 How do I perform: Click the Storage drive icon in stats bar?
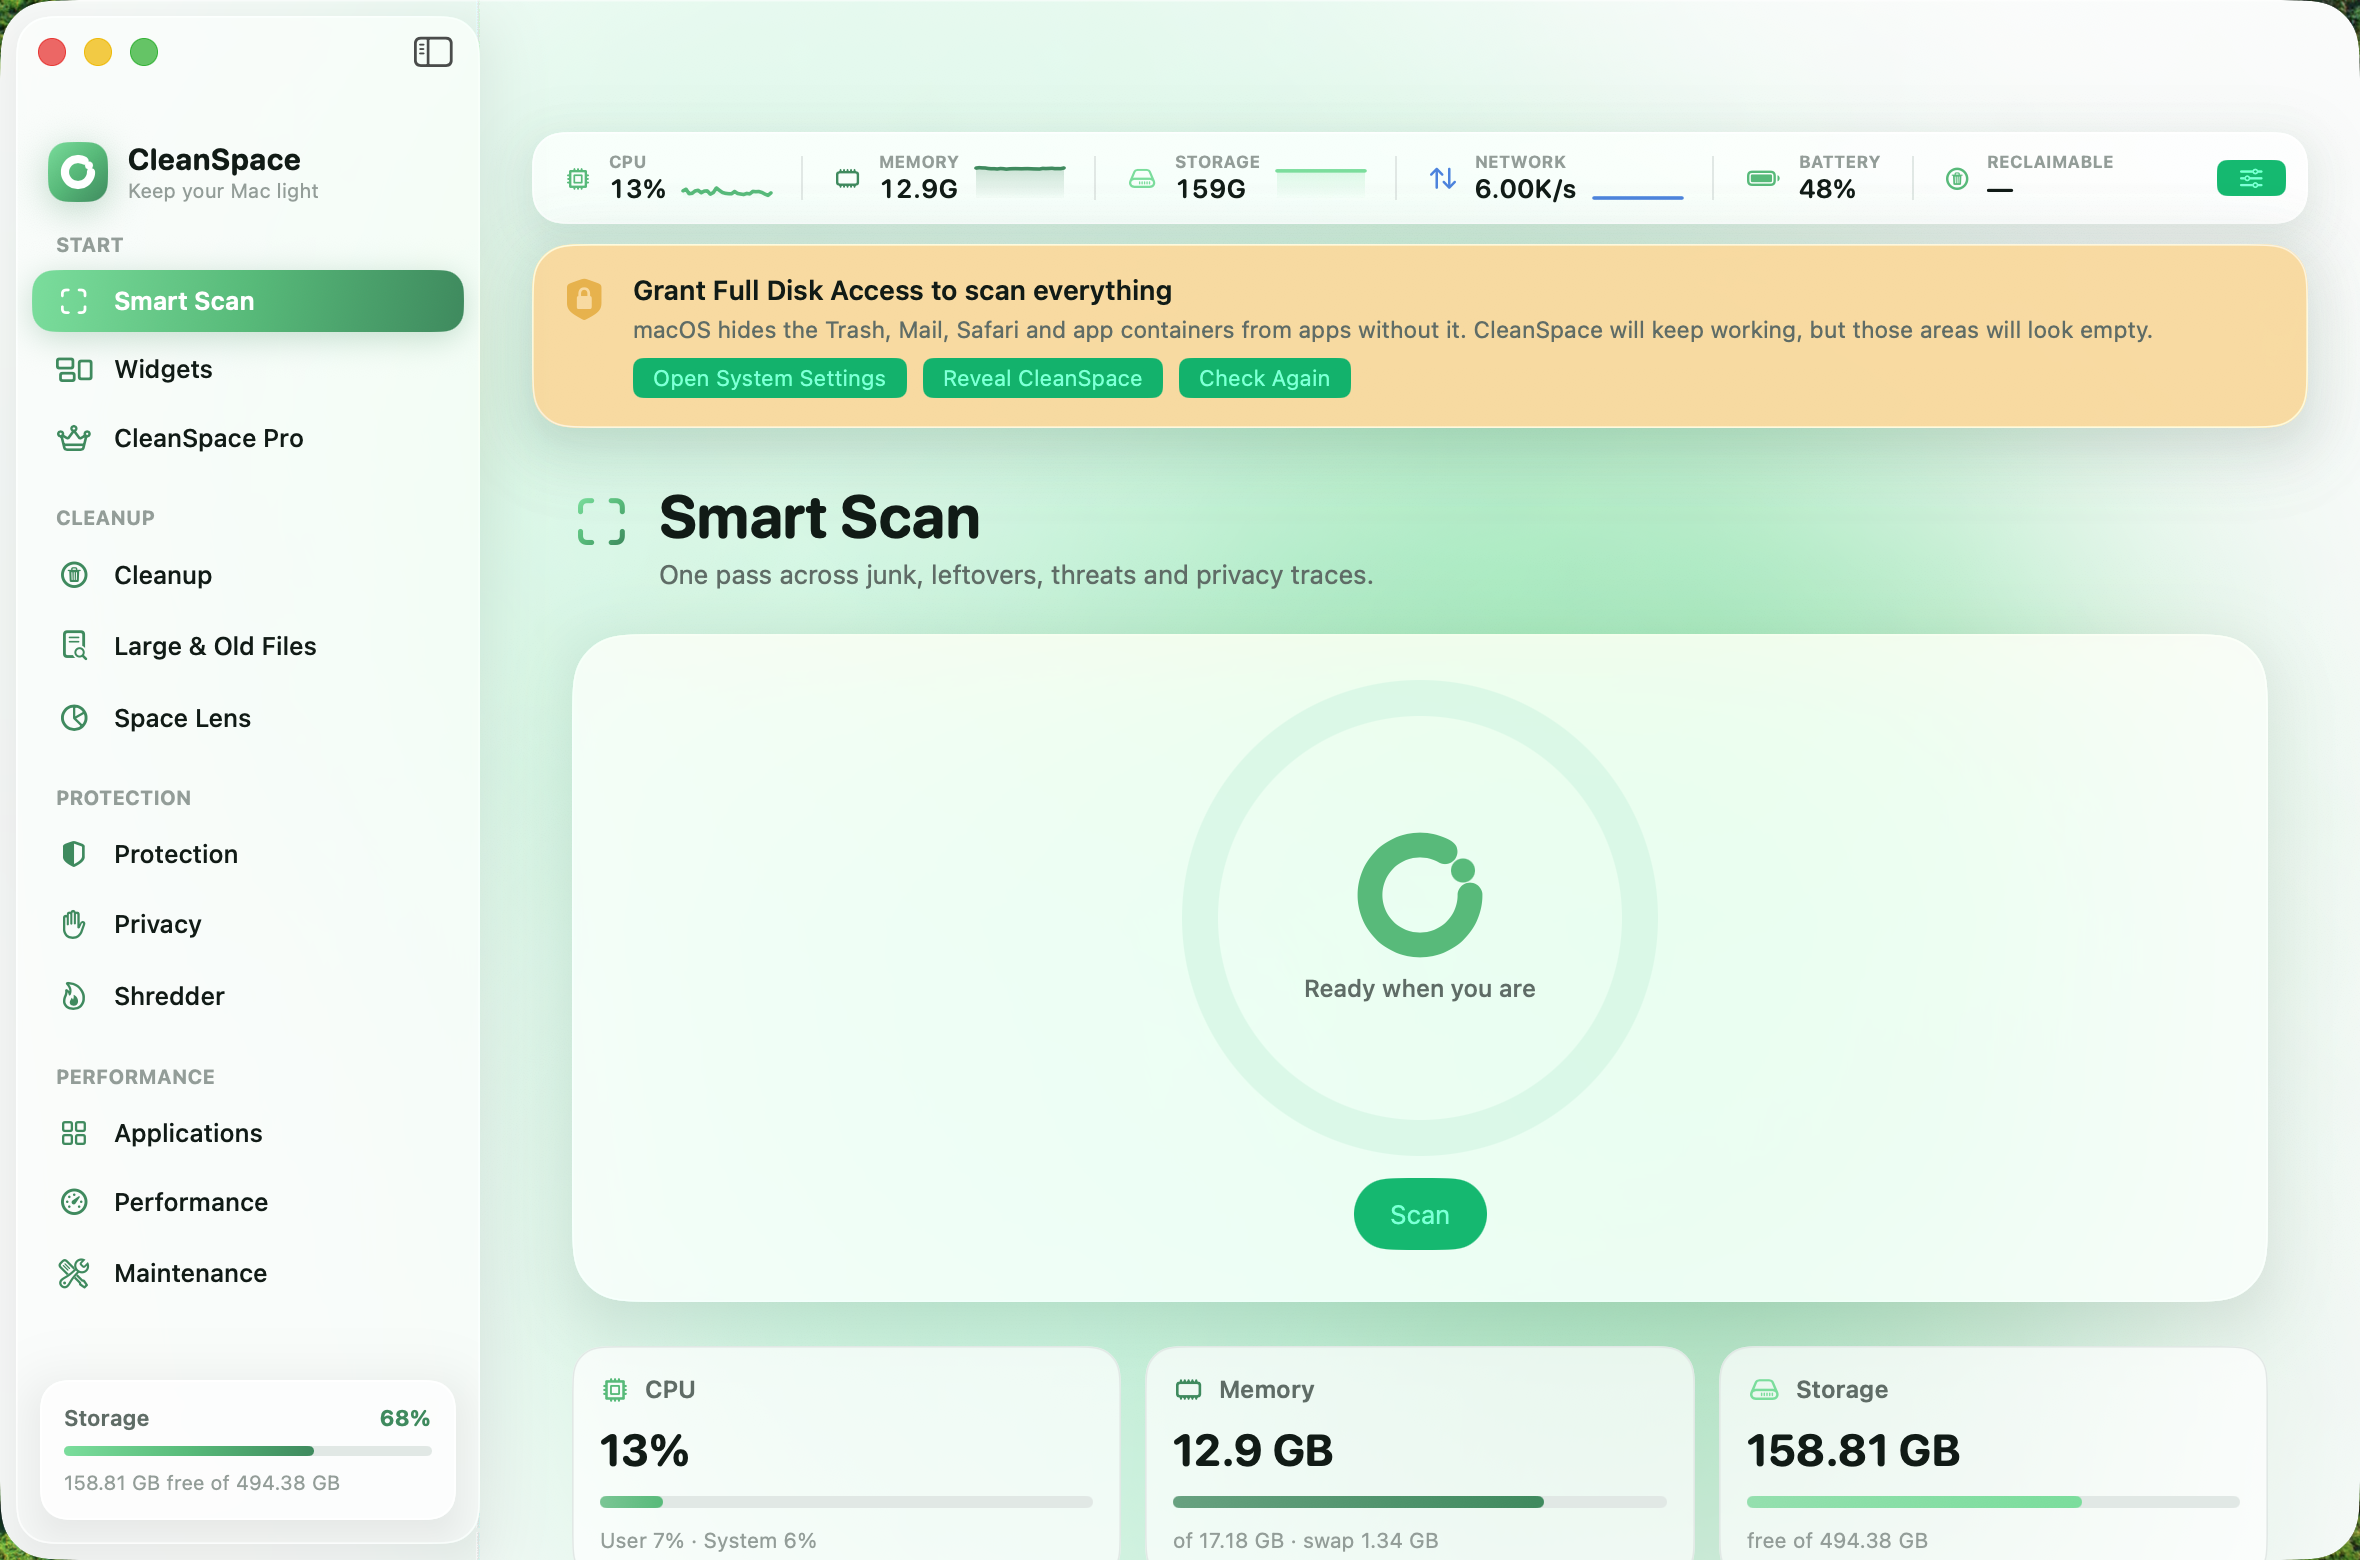[x=1142, y=179]
